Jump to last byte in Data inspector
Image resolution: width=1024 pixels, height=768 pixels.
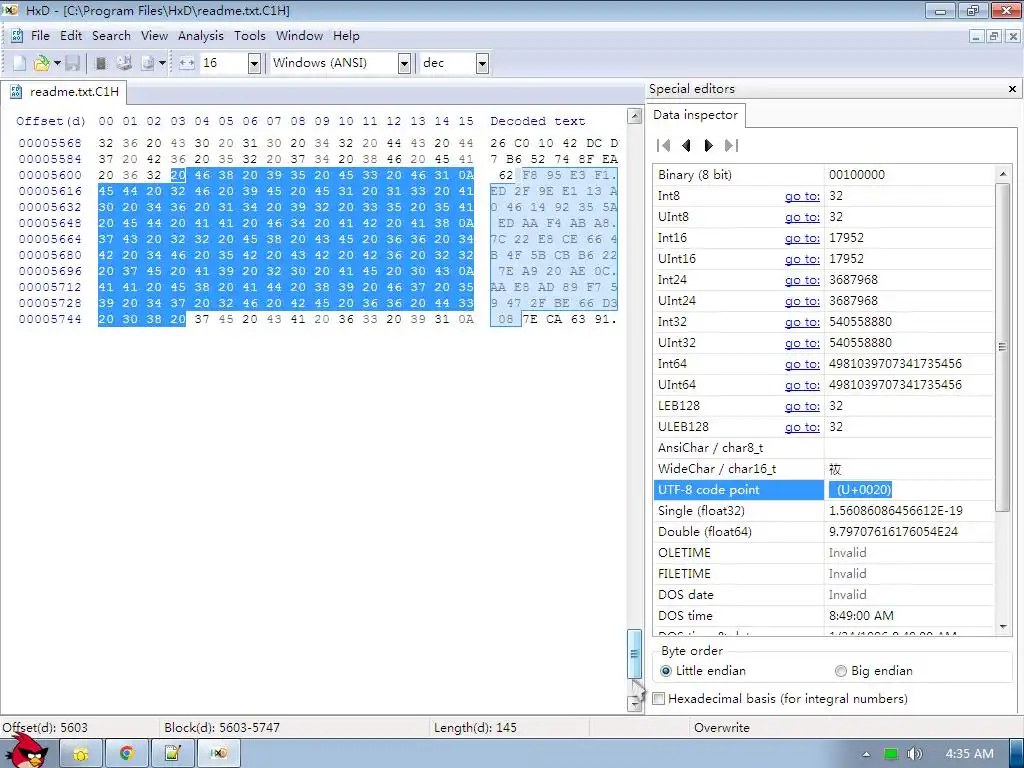731,146
